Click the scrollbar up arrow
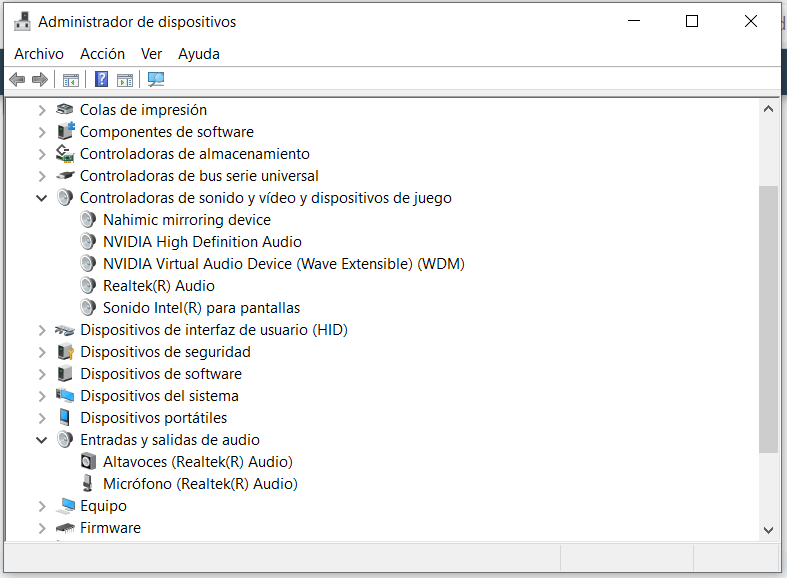 coord(768,109)
